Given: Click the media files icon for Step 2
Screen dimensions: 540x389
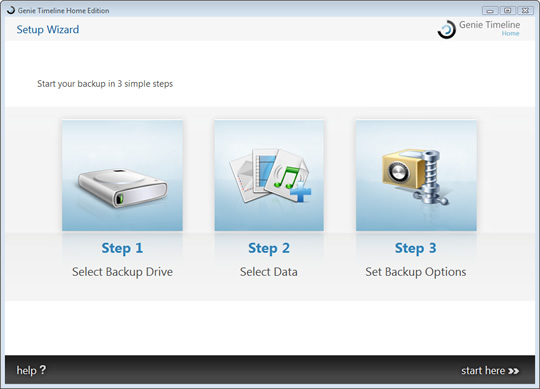Looking at the screenshot, I should point(269,175).
